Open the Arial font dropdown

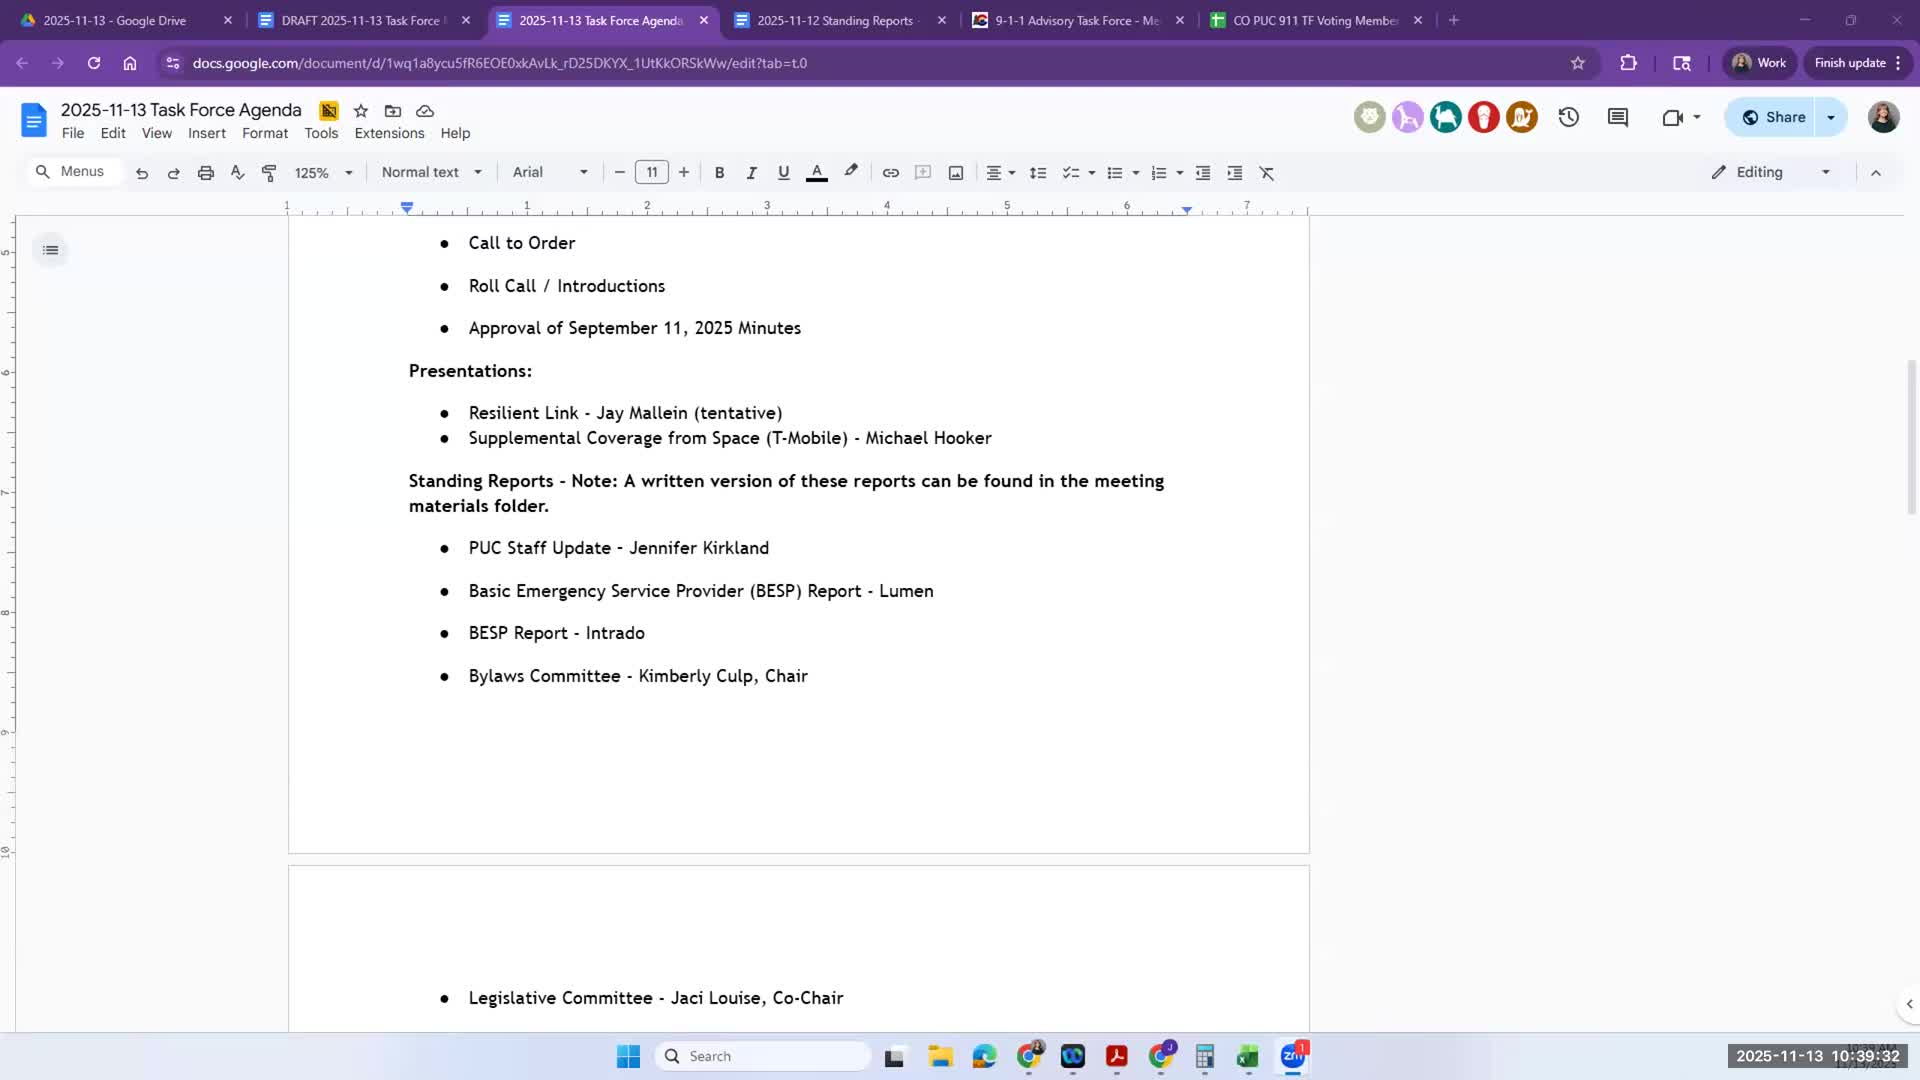550,172
